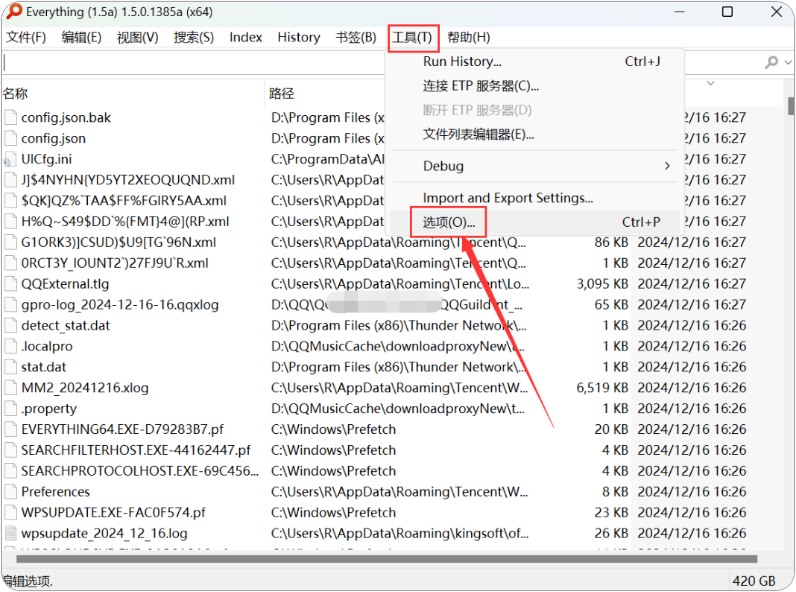This screenshot has width=796, height=592.
Task: Click file icon of stat.dat
Action: tap(11, 367)
